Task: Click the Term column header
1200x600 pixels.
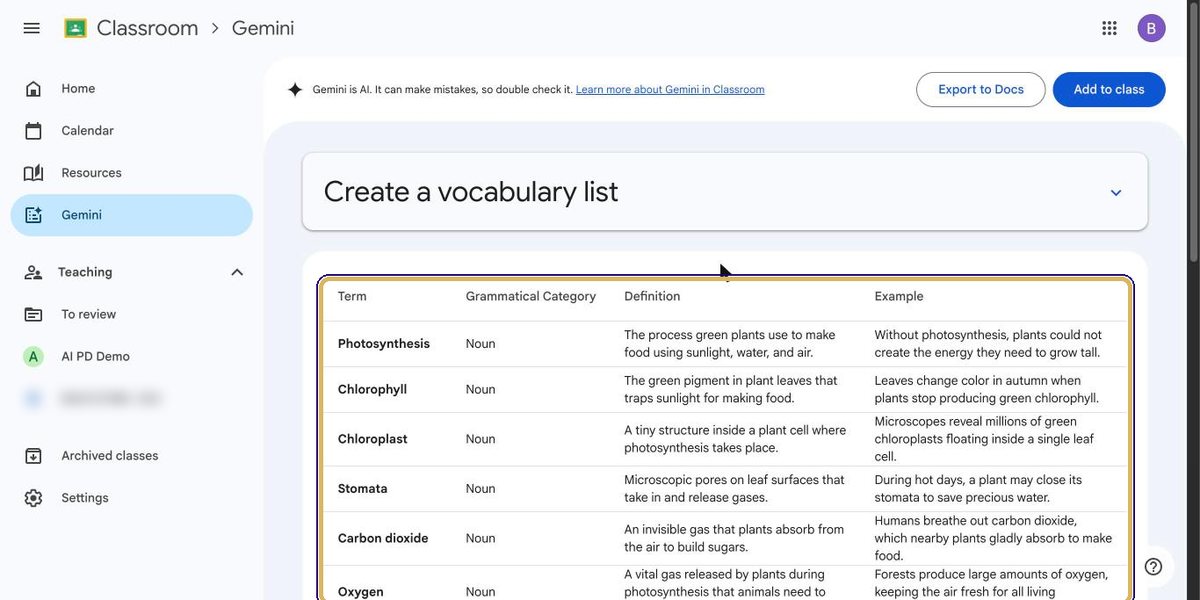Action: pos(352,296)
